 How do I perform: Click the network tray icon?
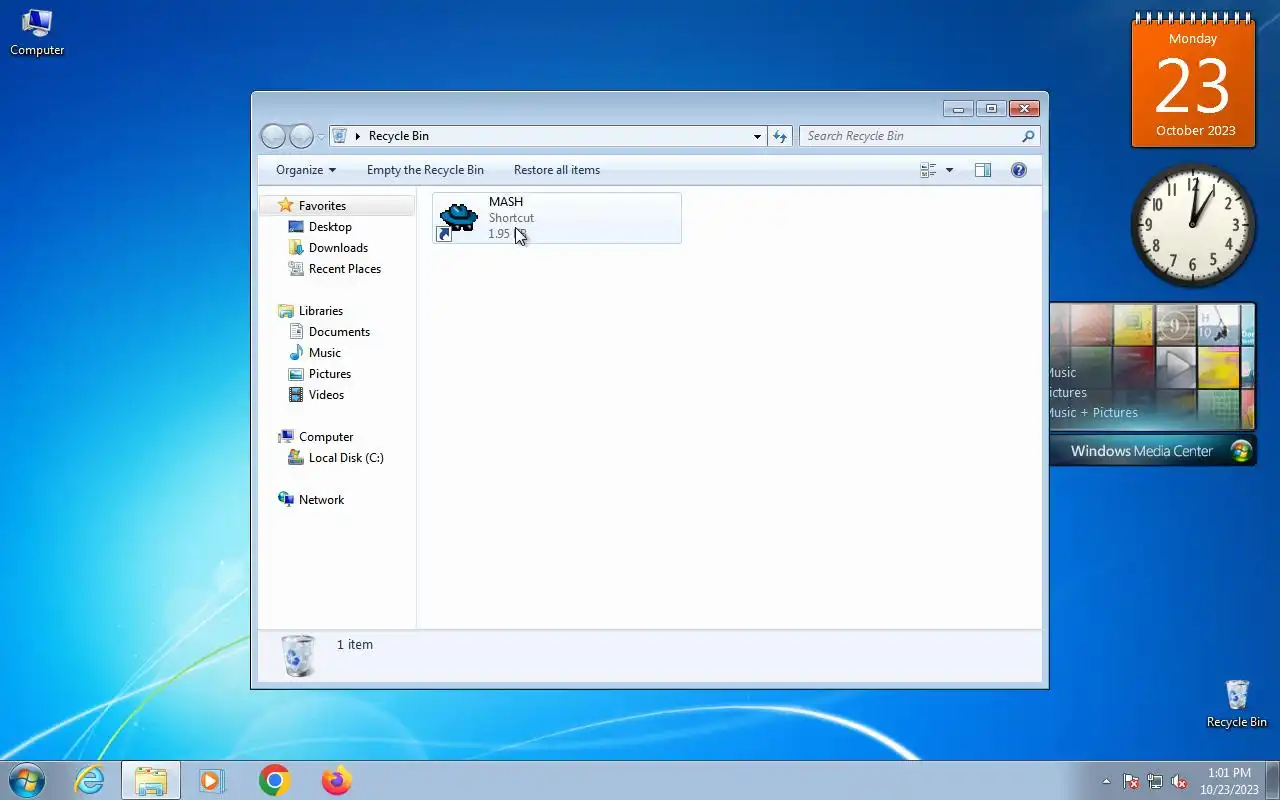[x=1155, y=781]
